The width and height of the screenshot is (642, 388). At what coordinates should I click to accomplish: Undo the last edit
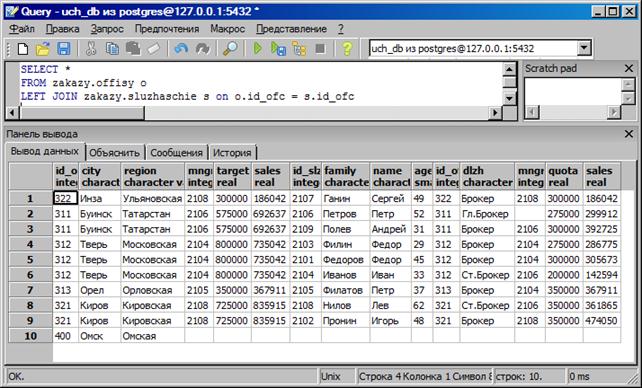(181, 49)
